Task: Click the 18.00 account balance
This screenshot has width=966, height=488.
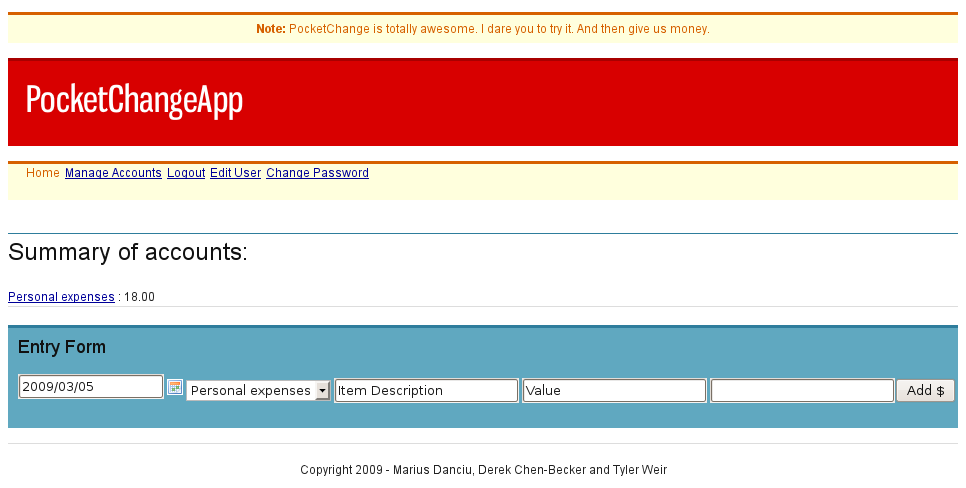Action: point(139,297)
